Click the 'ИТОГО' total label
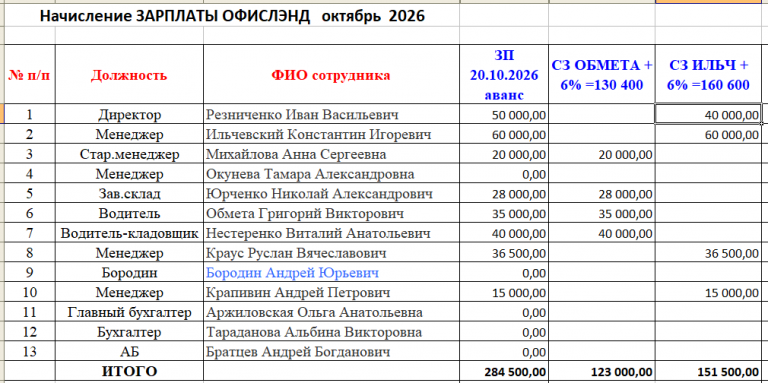768x383 pixels. pos(129,371)
